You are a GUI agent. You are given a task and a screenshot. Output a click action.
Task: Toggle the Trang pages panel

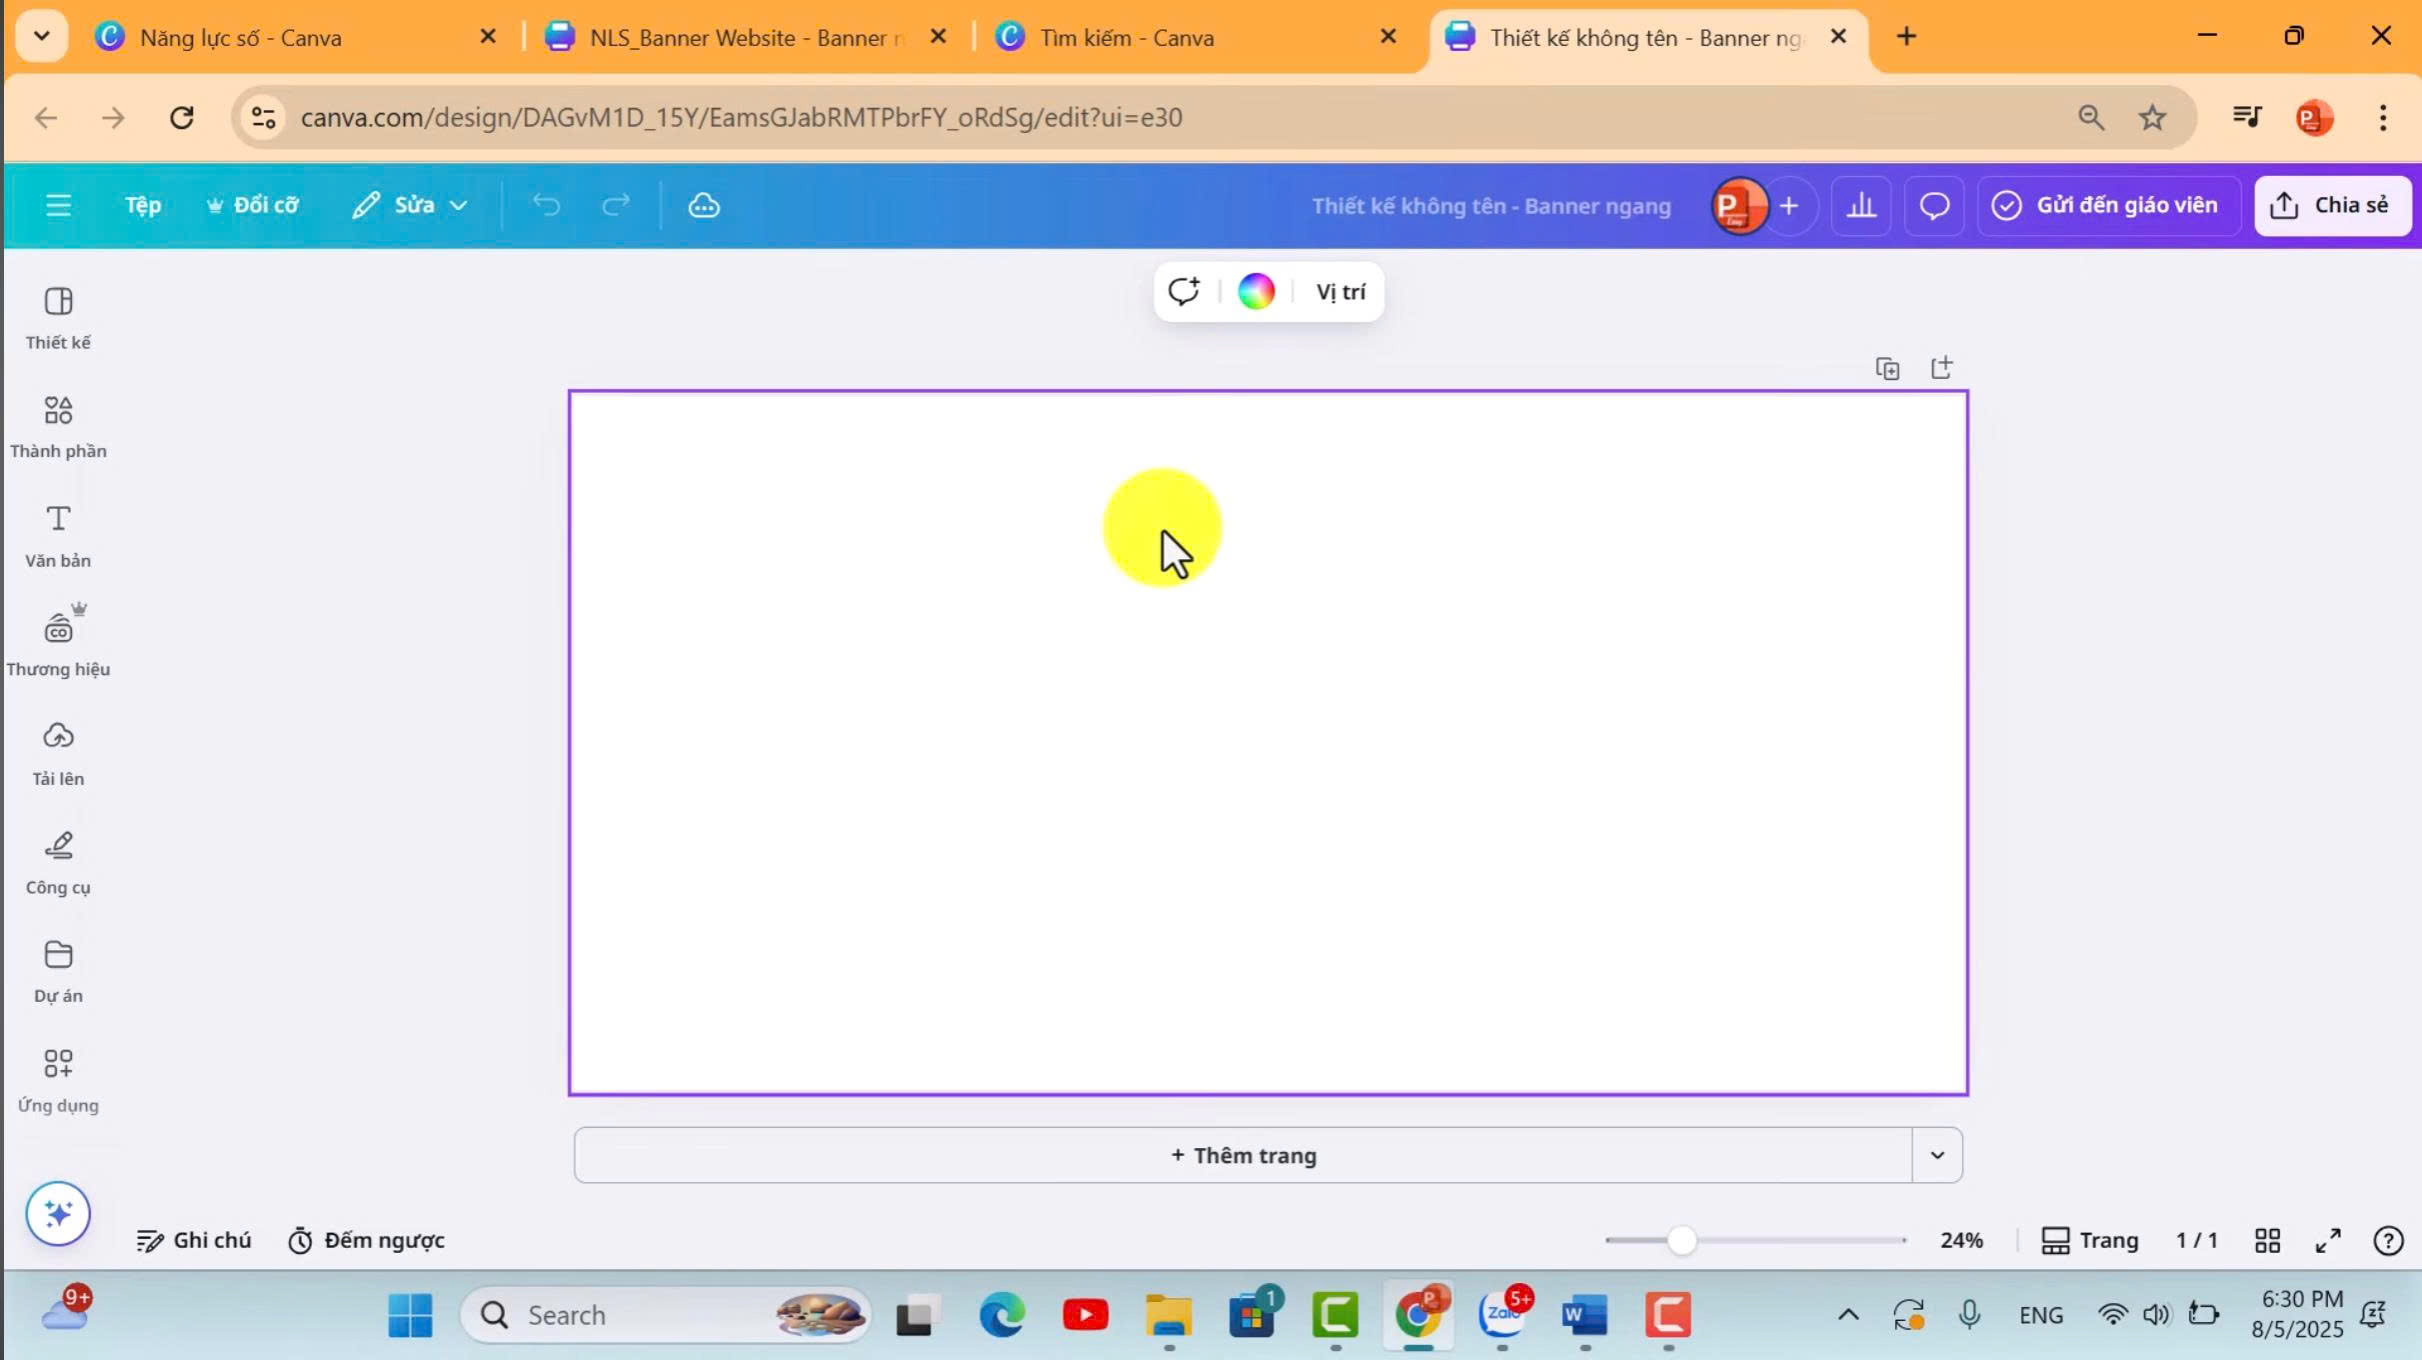click(x=2090, y=1240)
